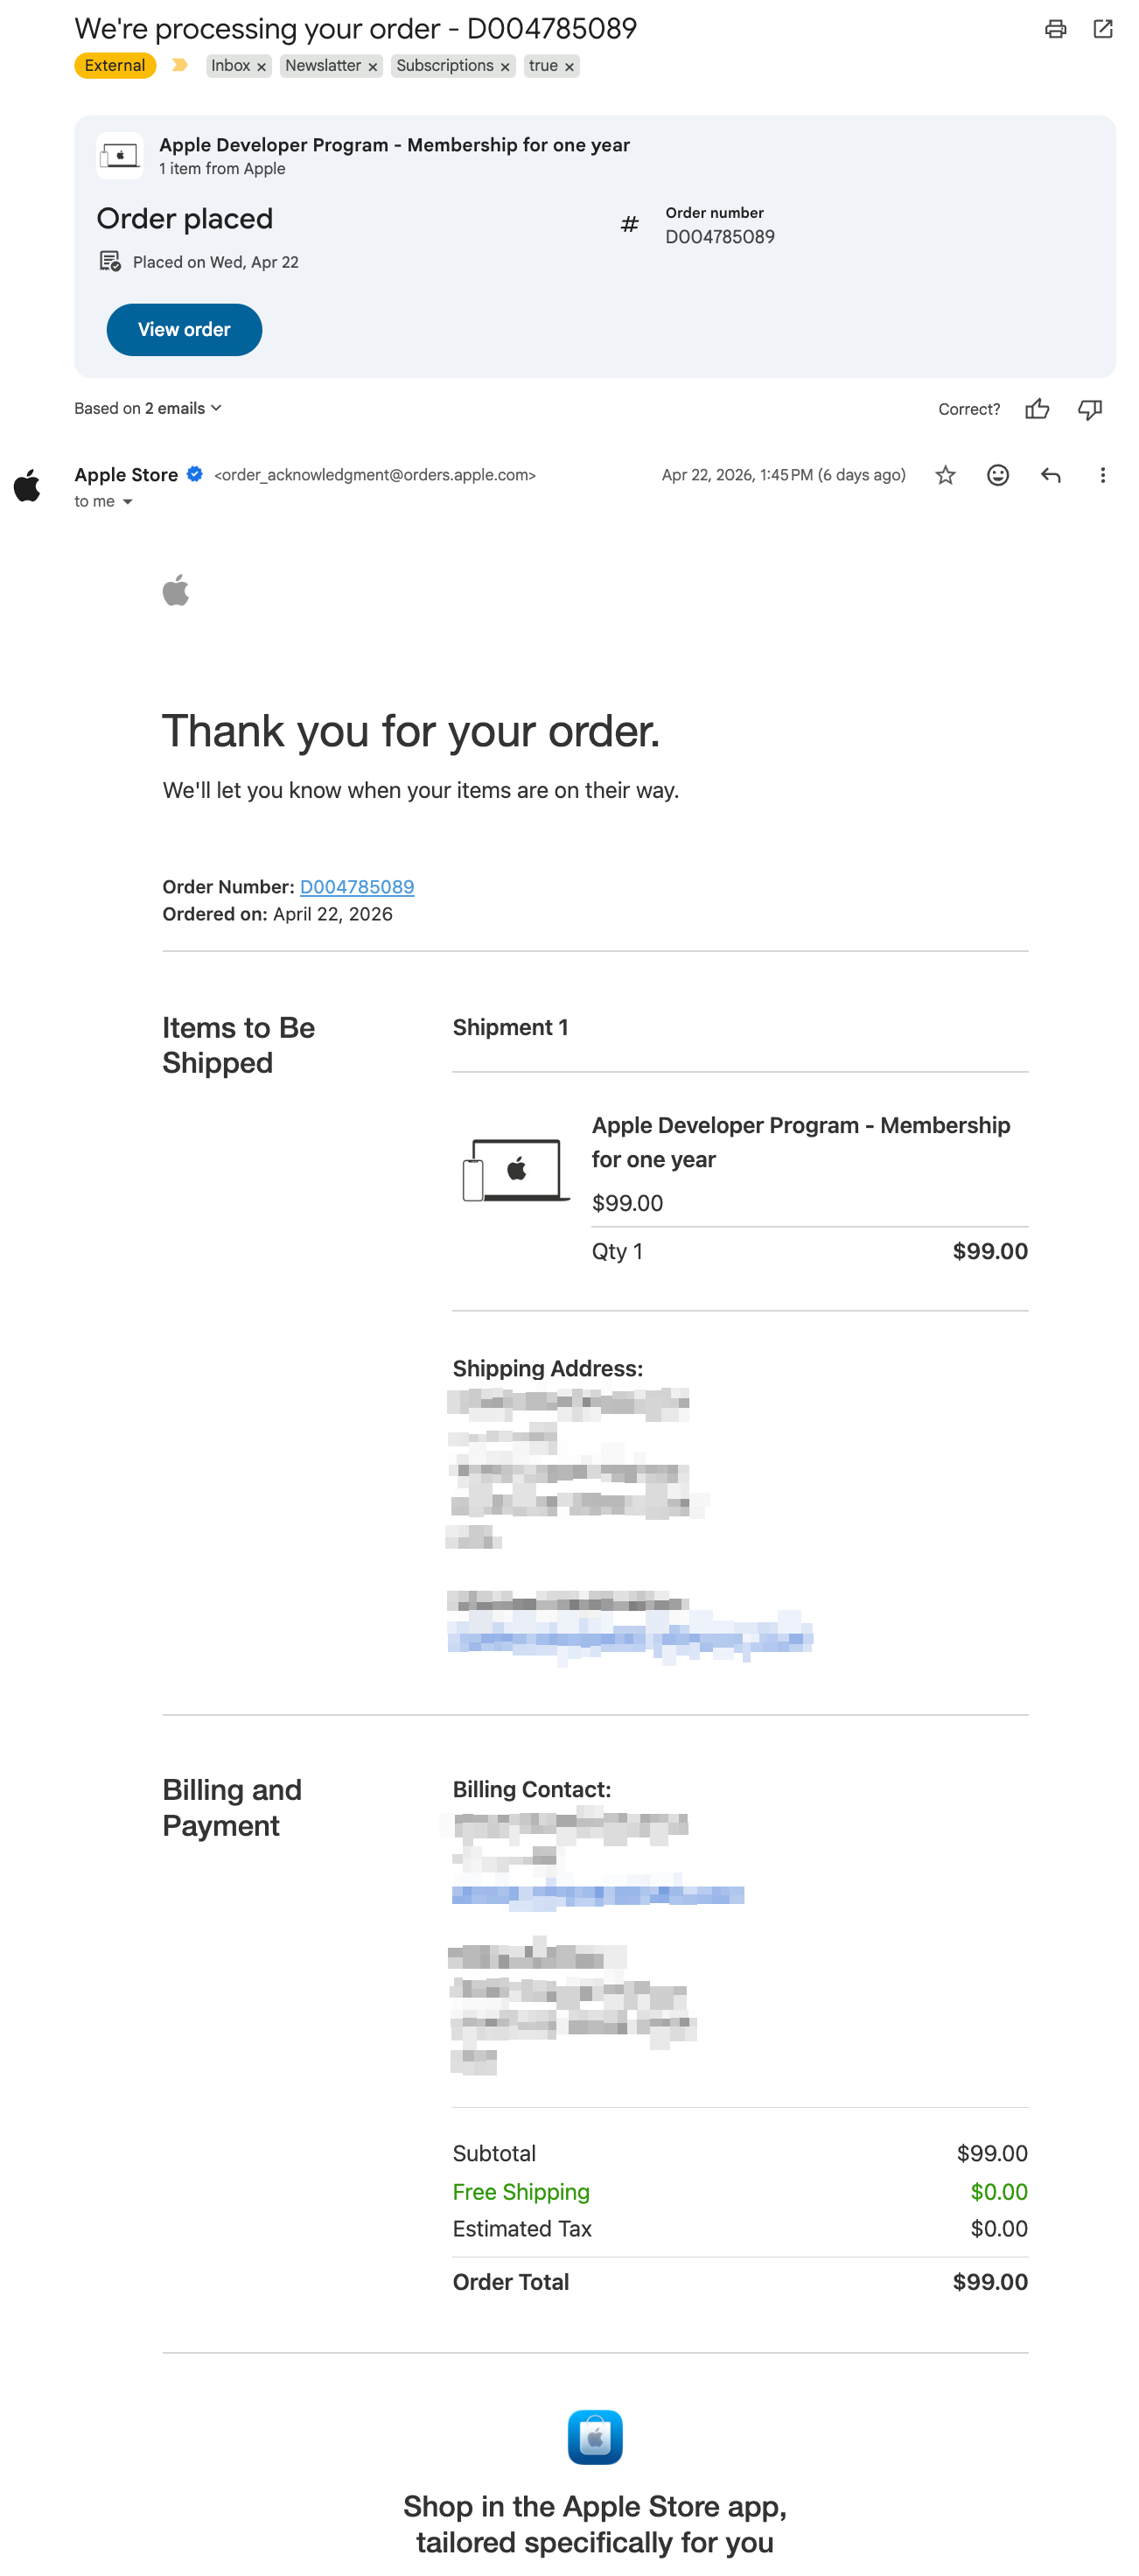Click the Apple Store app icon
The image size is (1139, 2576).
(595, 2437)
